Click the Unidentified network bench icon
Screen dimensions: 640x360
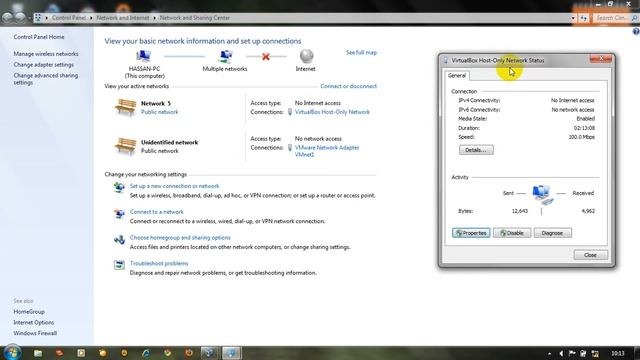pos(125,147)
